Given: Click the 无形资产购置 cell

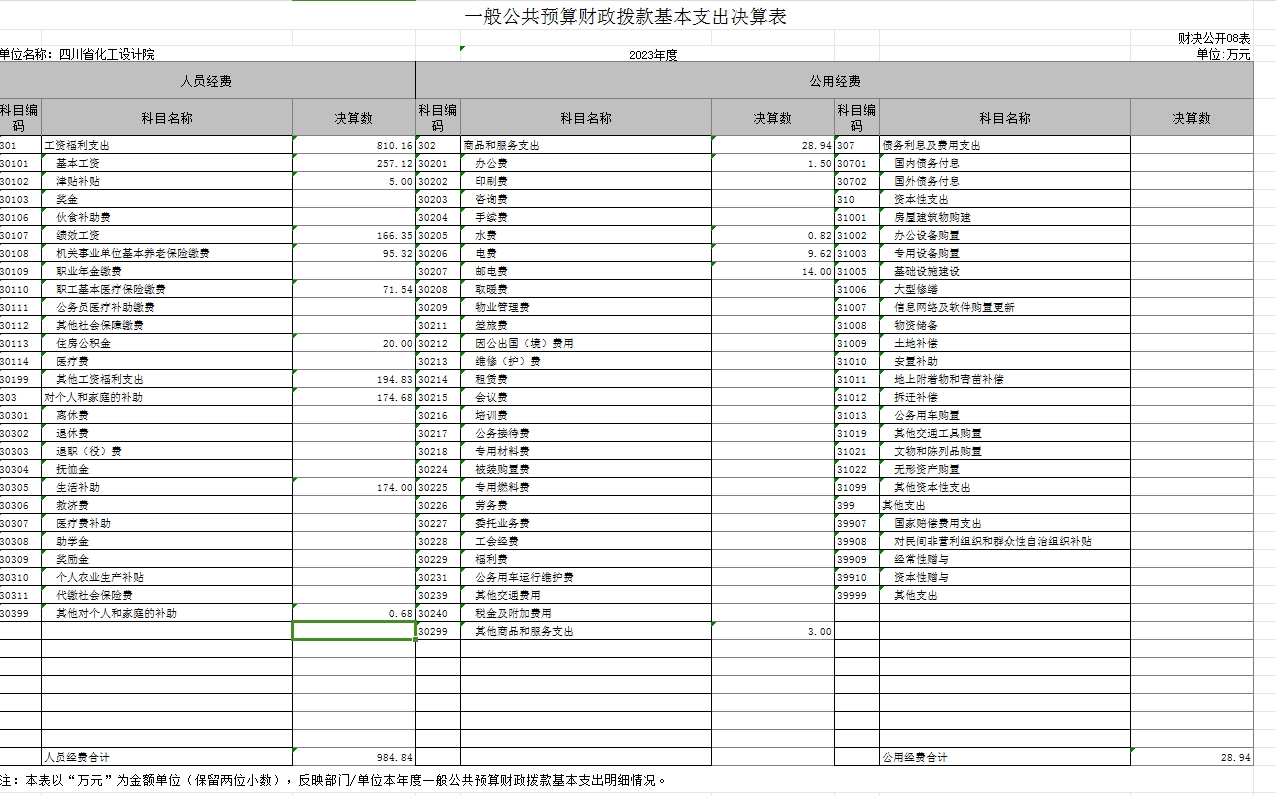Looking at the screenshot, I should click(1005, 469).
